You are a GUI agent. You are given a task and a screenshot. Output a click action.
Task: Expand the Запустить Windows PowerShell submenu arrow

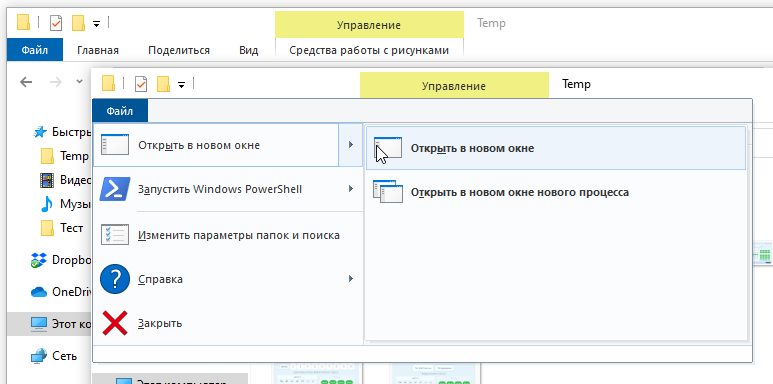point(351,189)
